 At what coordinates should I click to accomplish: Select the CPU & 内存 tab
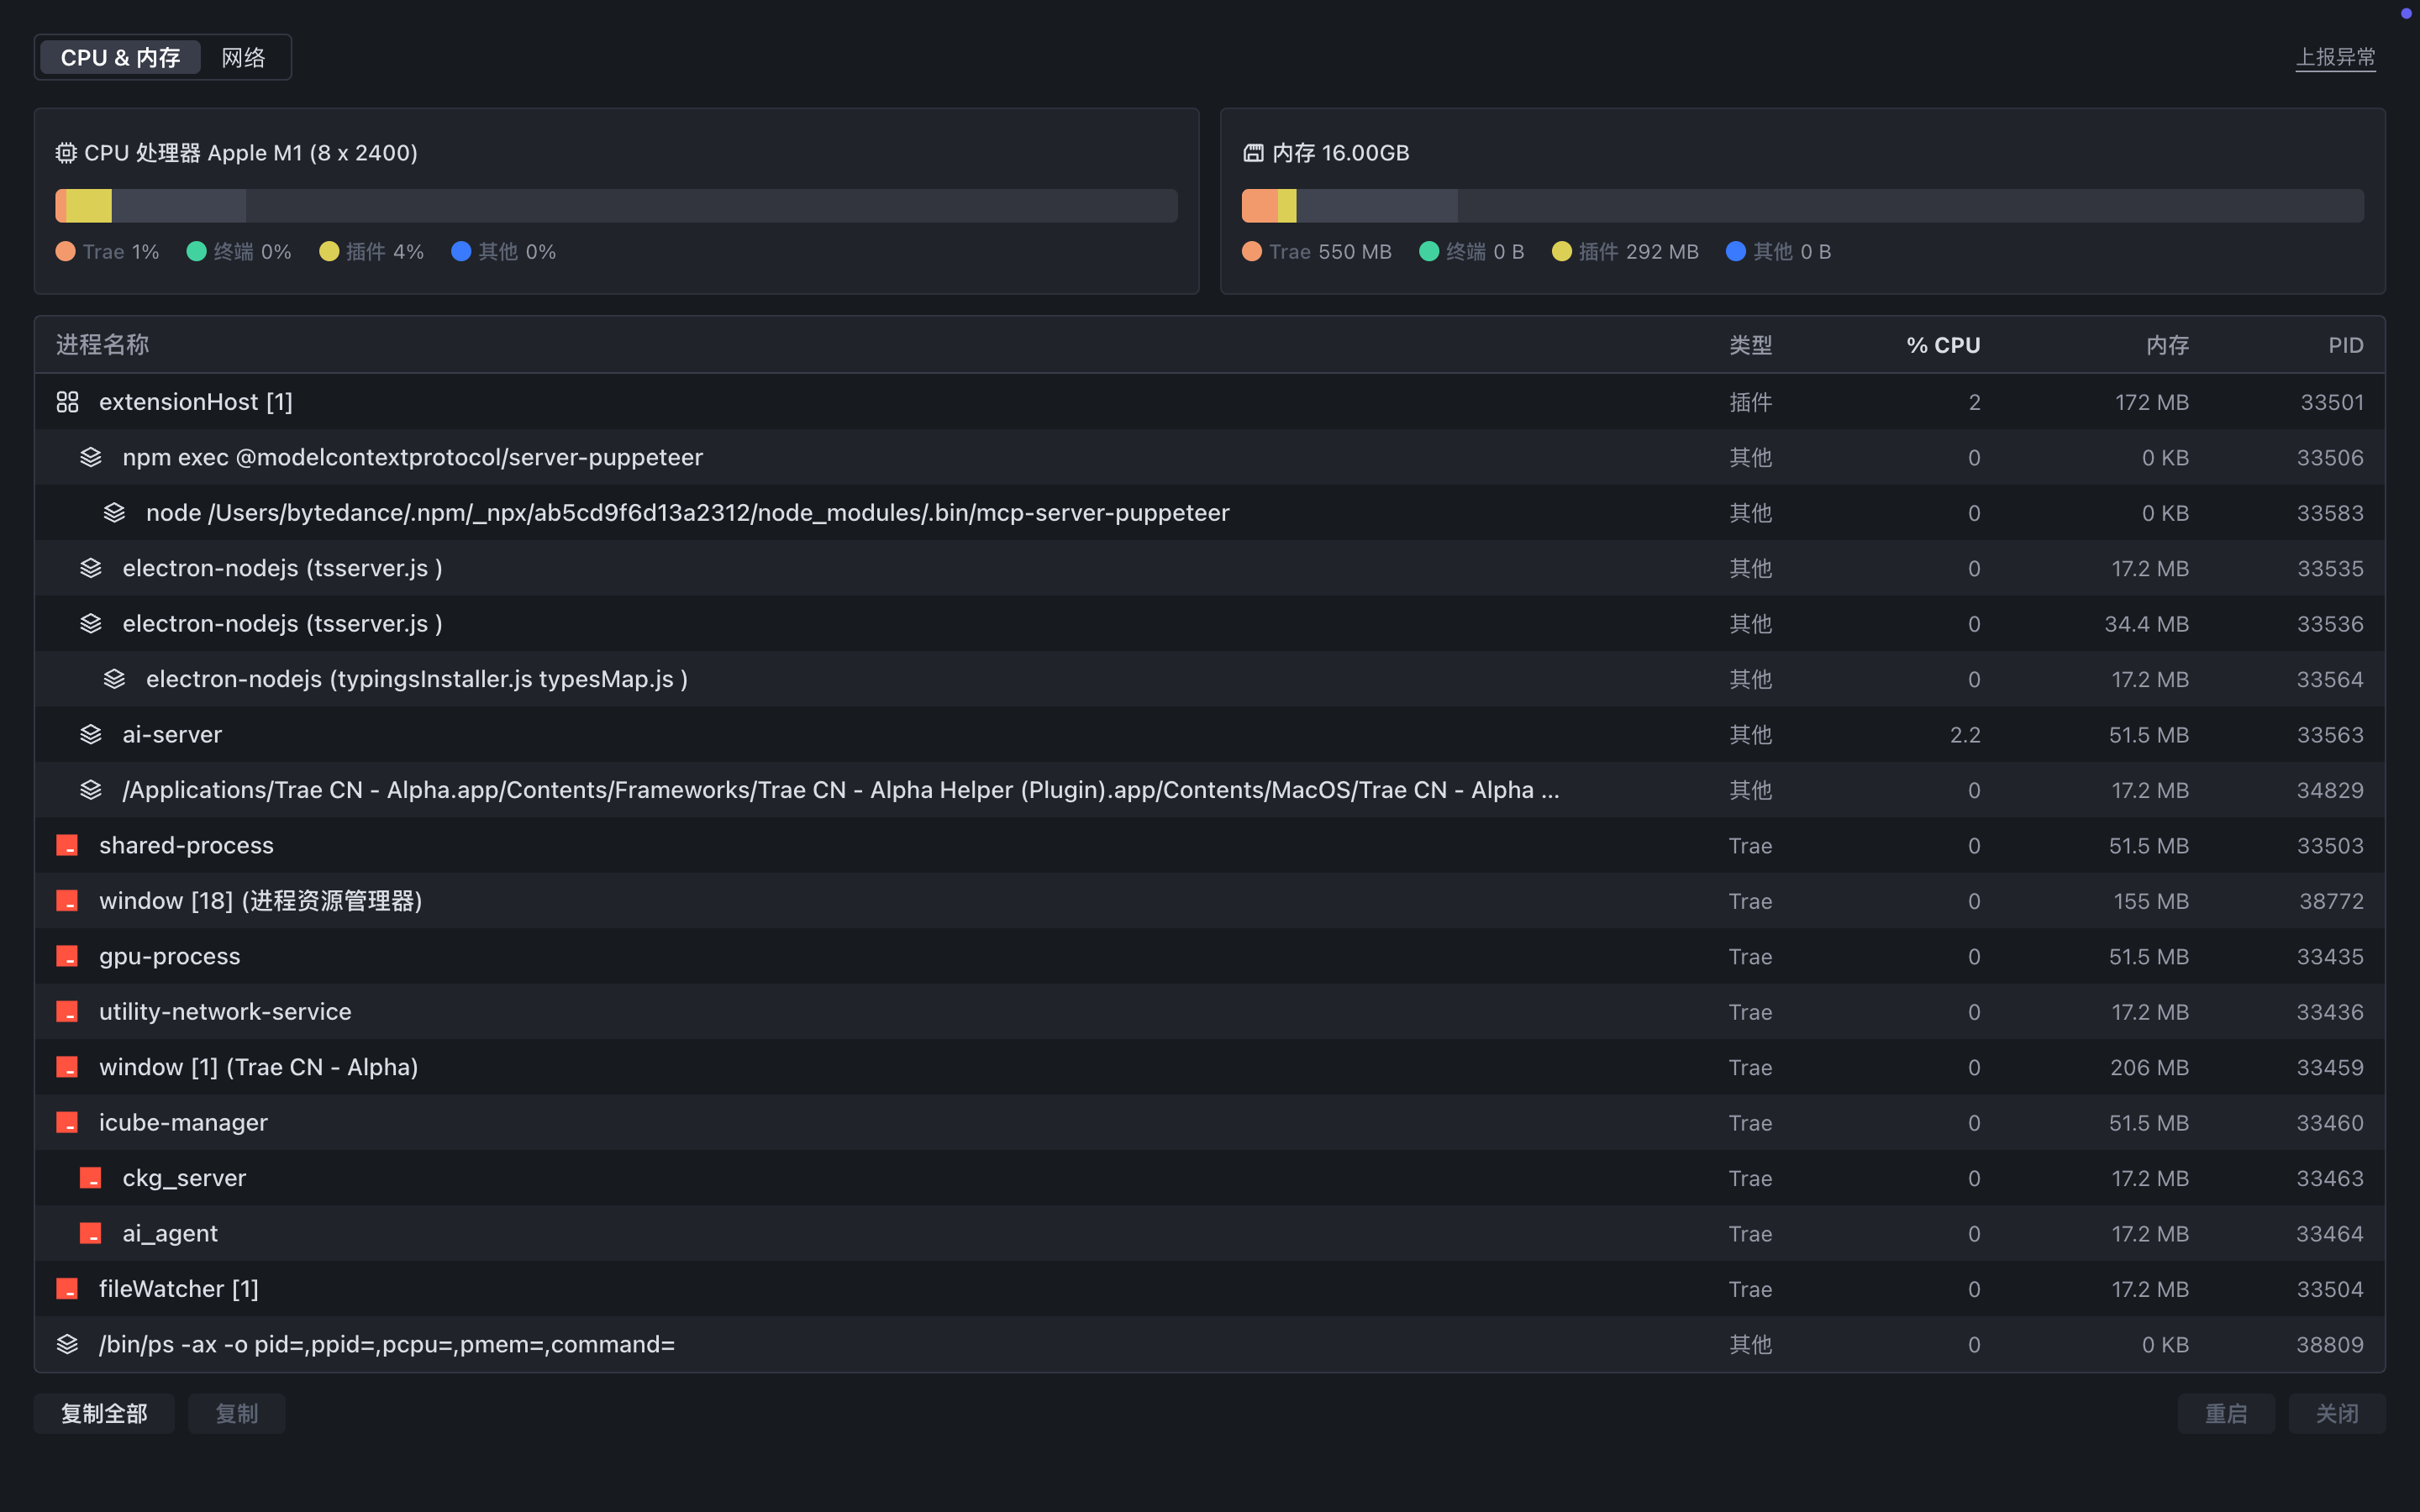pyautogui.click(x=120, y=58)
